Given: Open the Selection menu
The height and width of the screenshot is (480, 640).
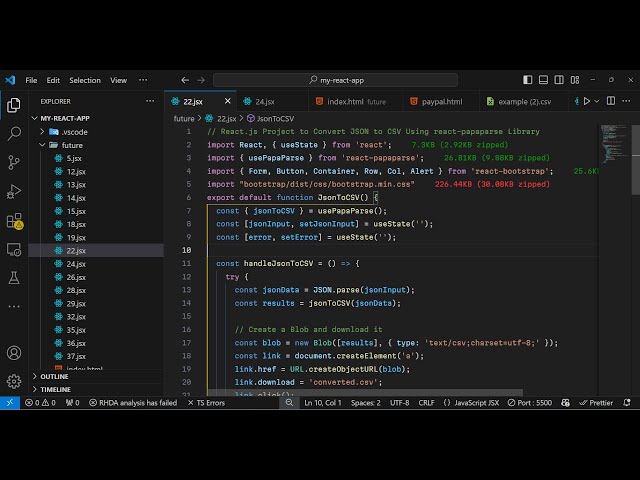Looking at the screenshot, I should (85, 80).
